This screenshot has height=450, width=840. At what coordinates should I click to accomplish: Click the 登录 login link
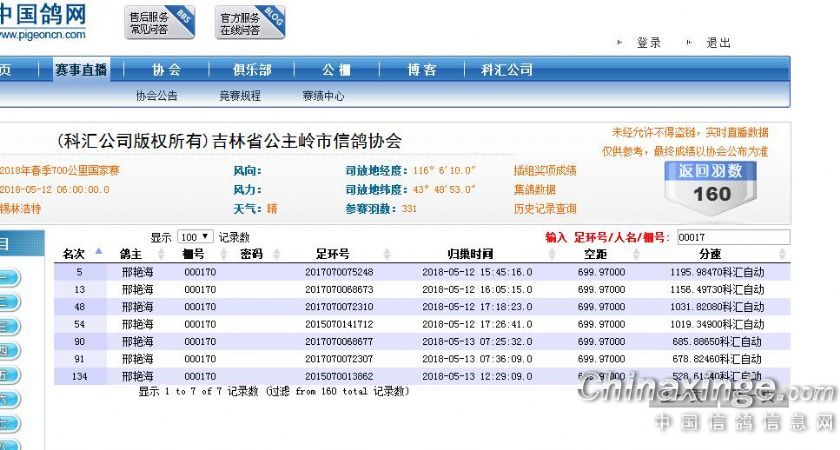(x=649, y=43)
